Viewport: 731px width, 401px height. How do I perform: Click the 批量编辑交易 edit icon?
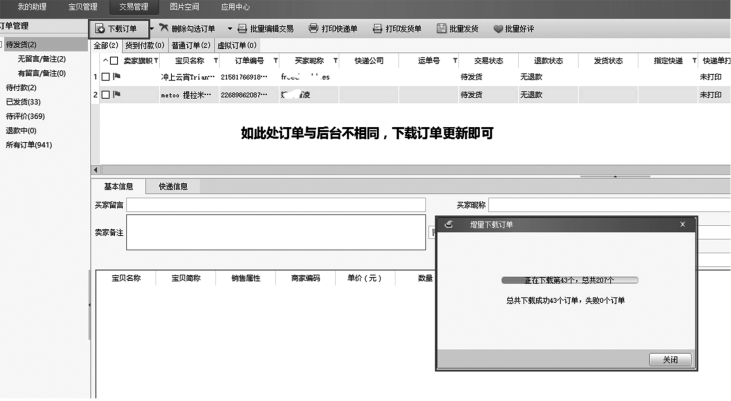(242, 29)
